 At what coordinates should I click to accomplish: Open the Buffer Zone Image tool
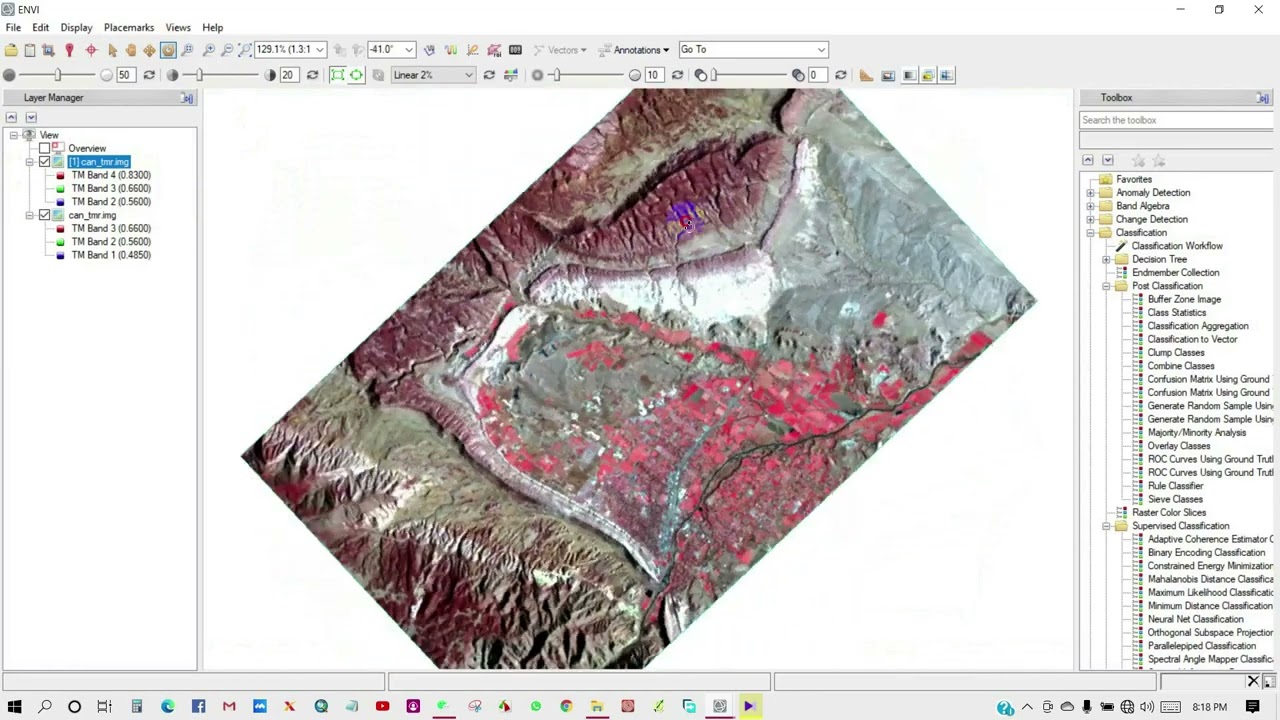click(x=1184, y=299)
